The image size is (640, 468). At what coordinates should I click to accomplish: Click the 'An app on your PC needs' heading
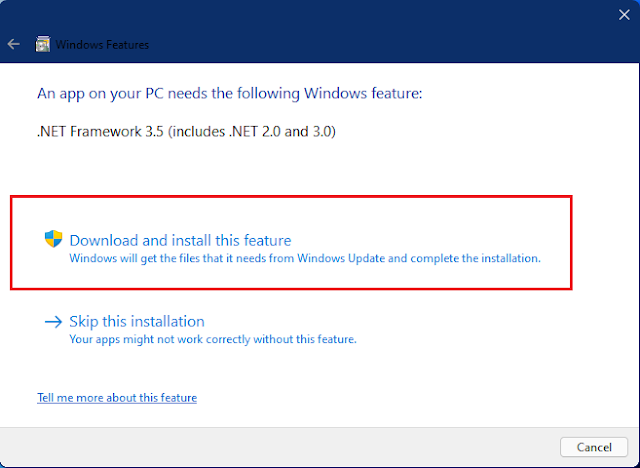coord(230,94)
